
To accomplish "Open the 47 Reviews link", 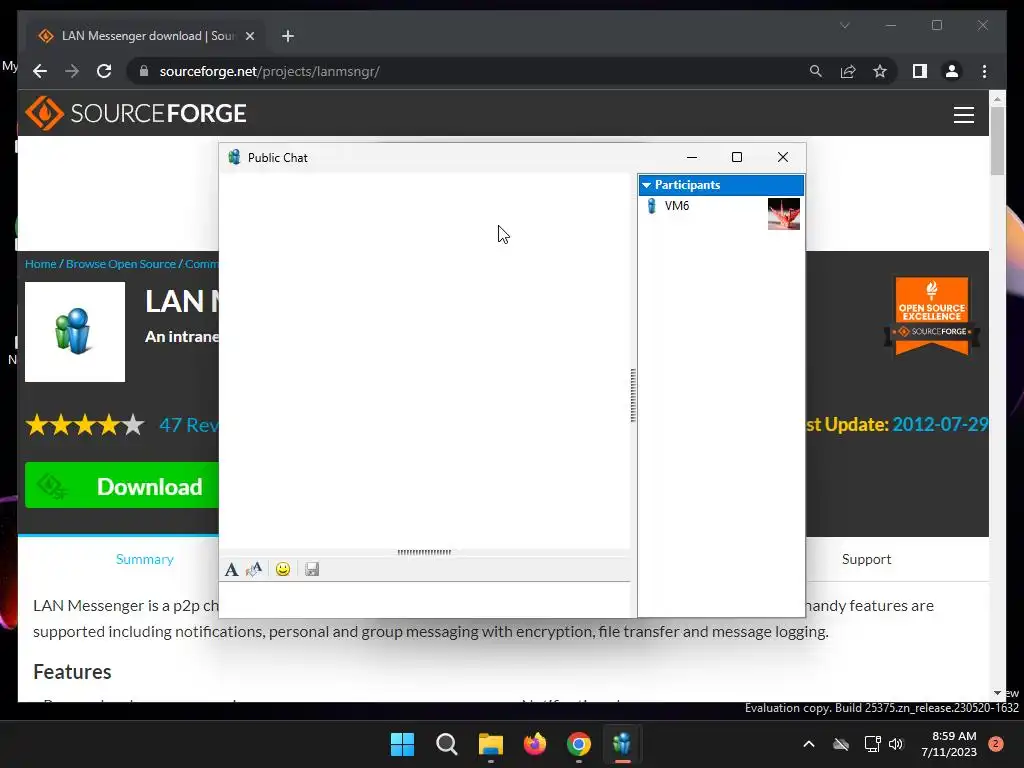I will click(189, 425).
